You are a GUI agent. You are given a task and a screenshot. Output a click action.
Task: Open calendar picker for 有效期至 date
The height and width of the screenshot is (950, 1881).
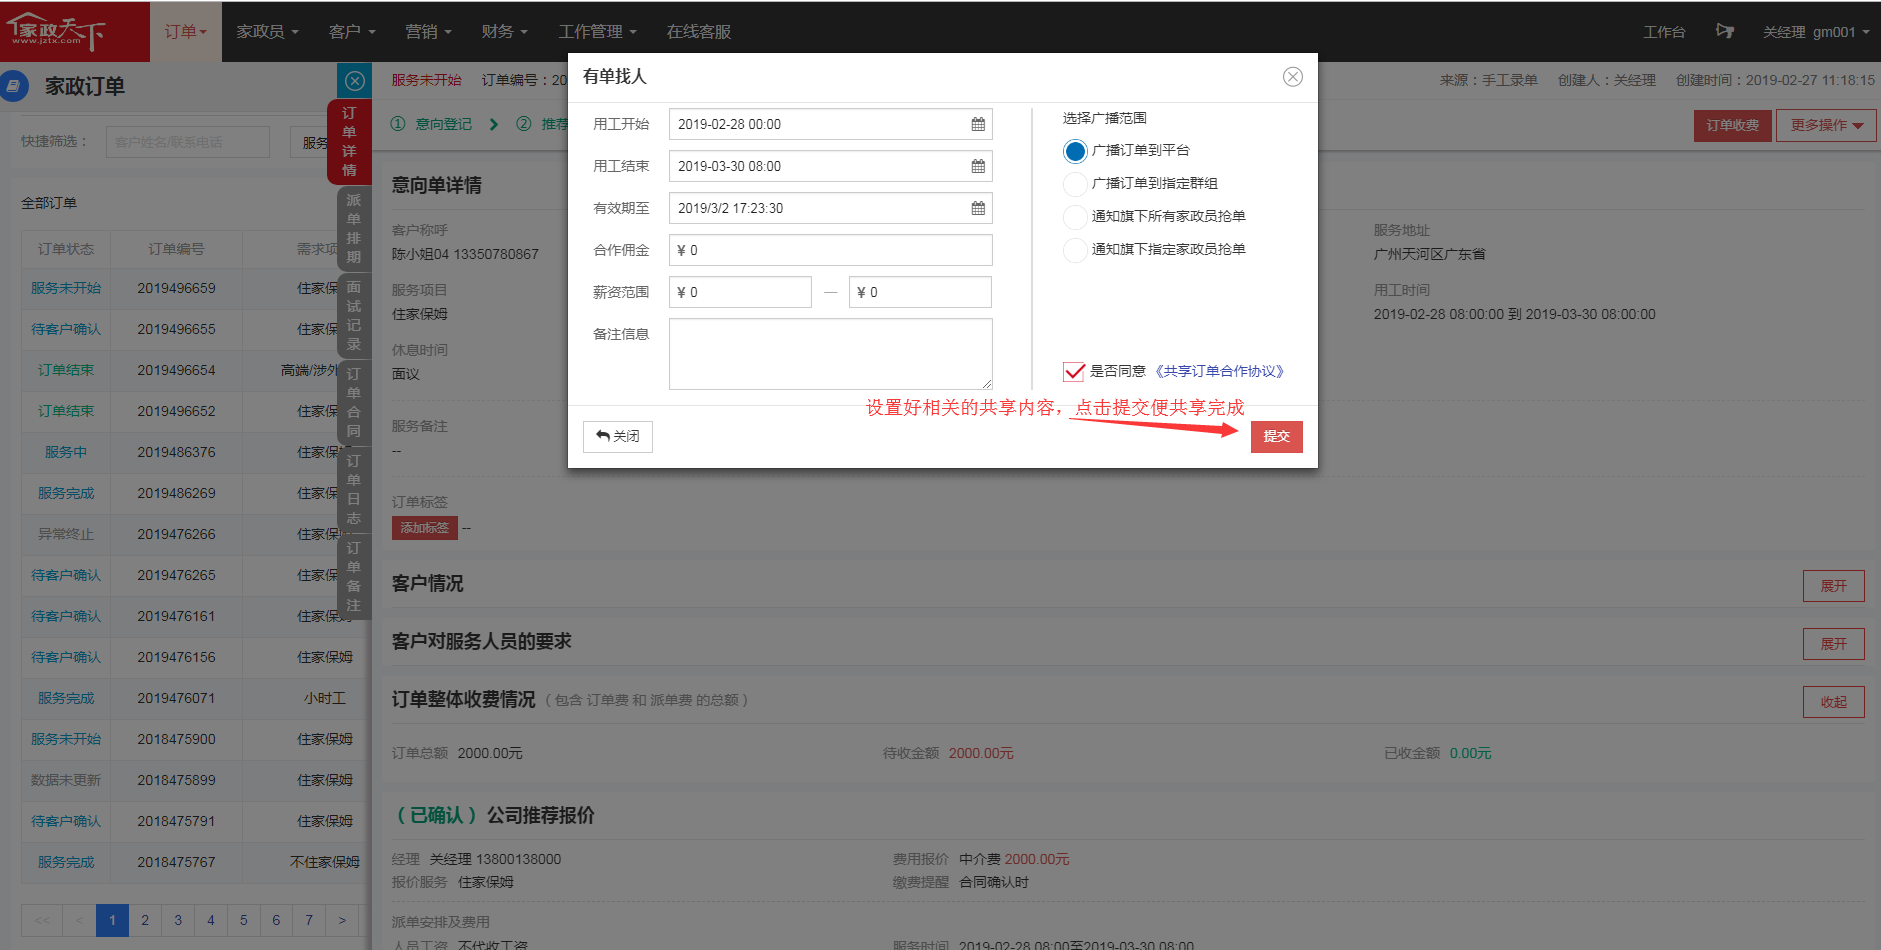tap(978, 208)
